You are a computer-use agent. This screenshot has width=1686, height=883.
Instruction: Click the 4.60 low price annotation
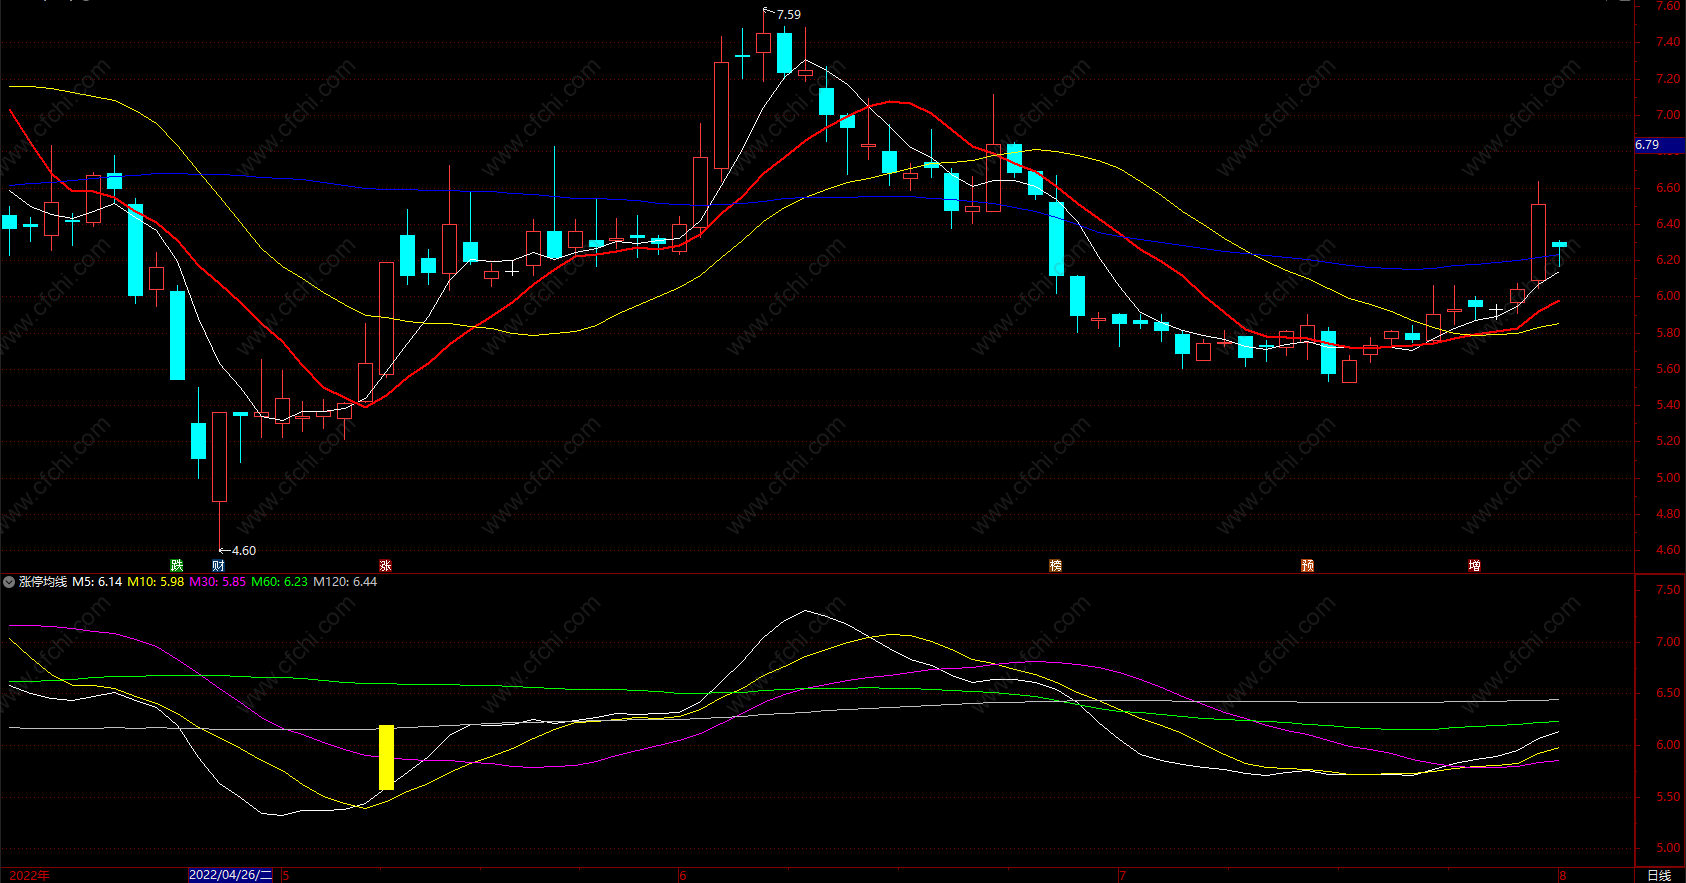[x=243, y=551]
